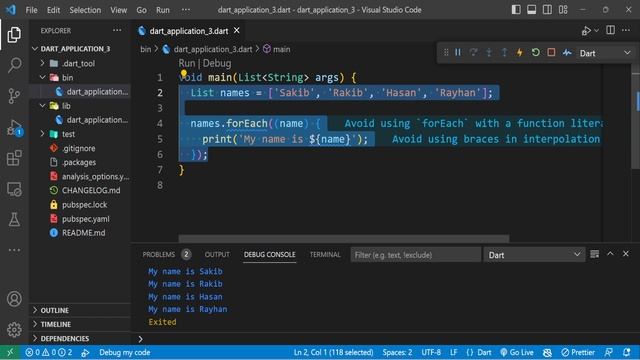Click Run CodeLens above main

coord(187,63)
